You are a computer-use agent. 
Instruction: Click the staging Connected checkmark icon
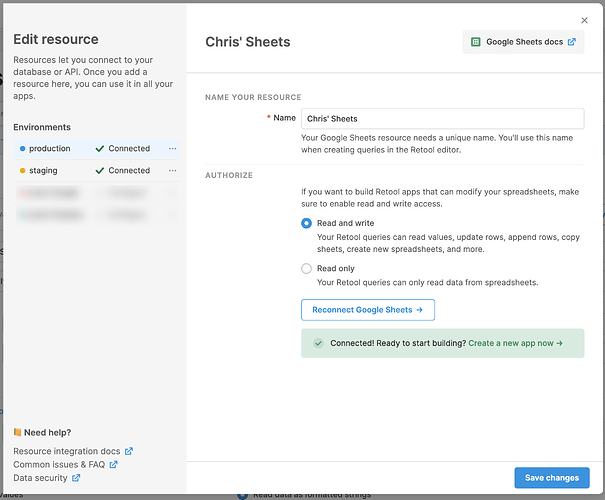click(x=100, y=171)
